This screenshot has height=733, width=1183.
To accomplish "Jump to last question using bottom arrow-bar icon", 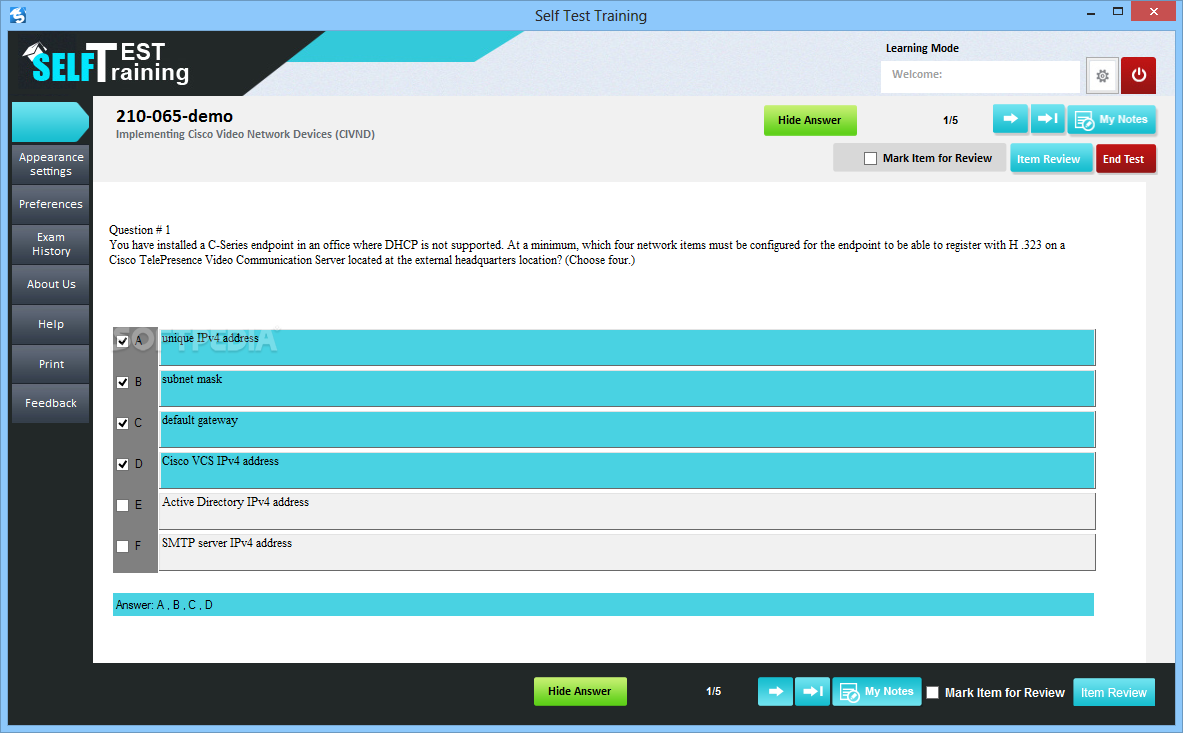I will point(813,691).
